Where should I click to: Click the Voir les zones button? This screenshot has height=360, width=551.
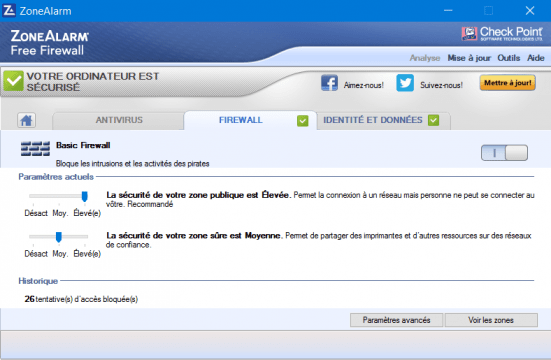tap(491, 320)
